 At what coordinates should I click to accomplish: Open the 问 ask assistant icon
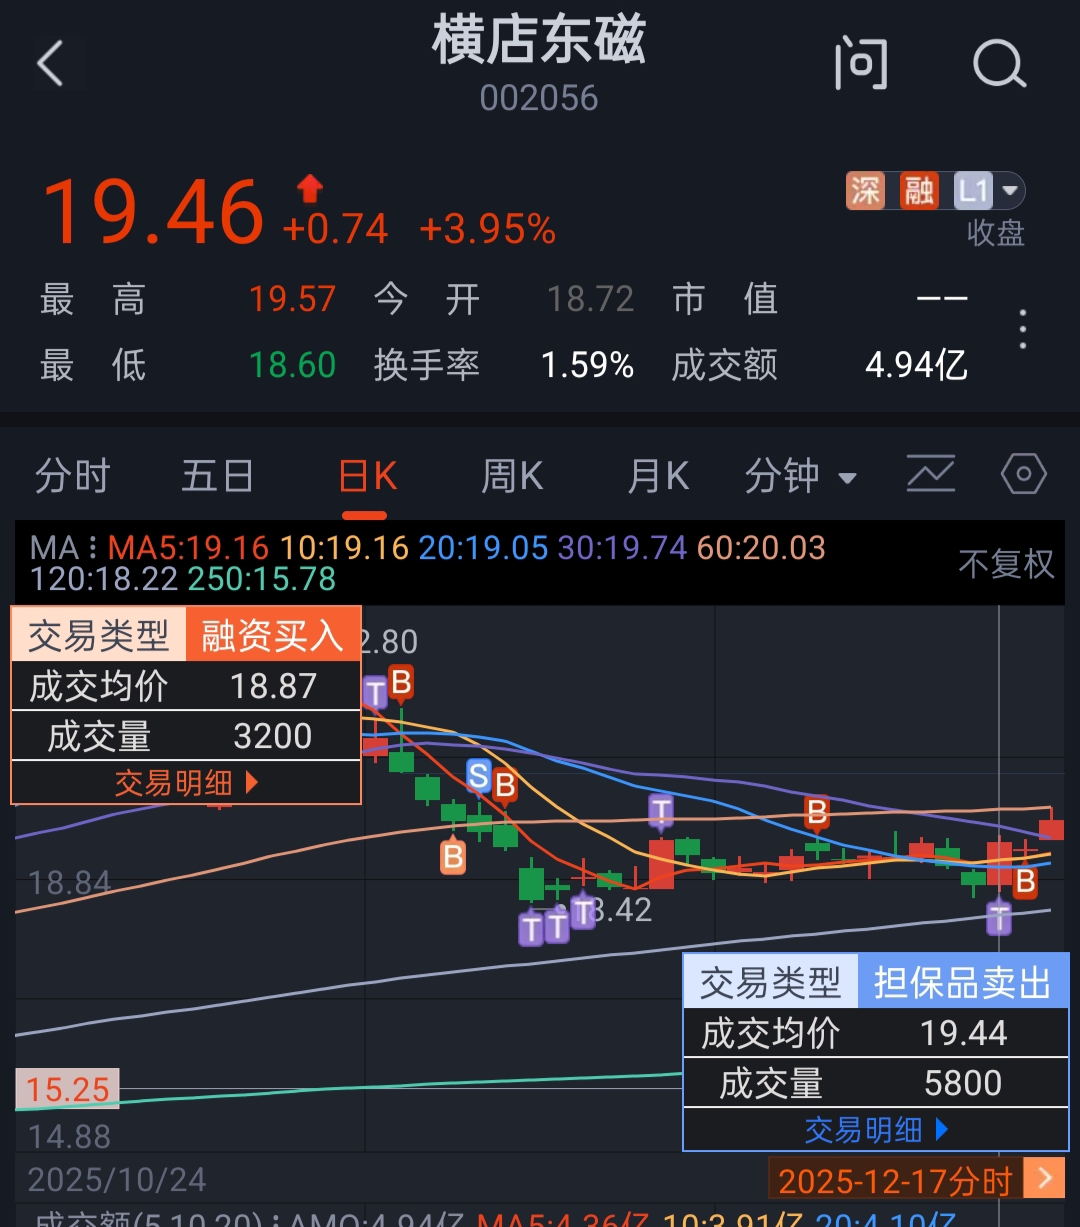(x=861, y=63)
